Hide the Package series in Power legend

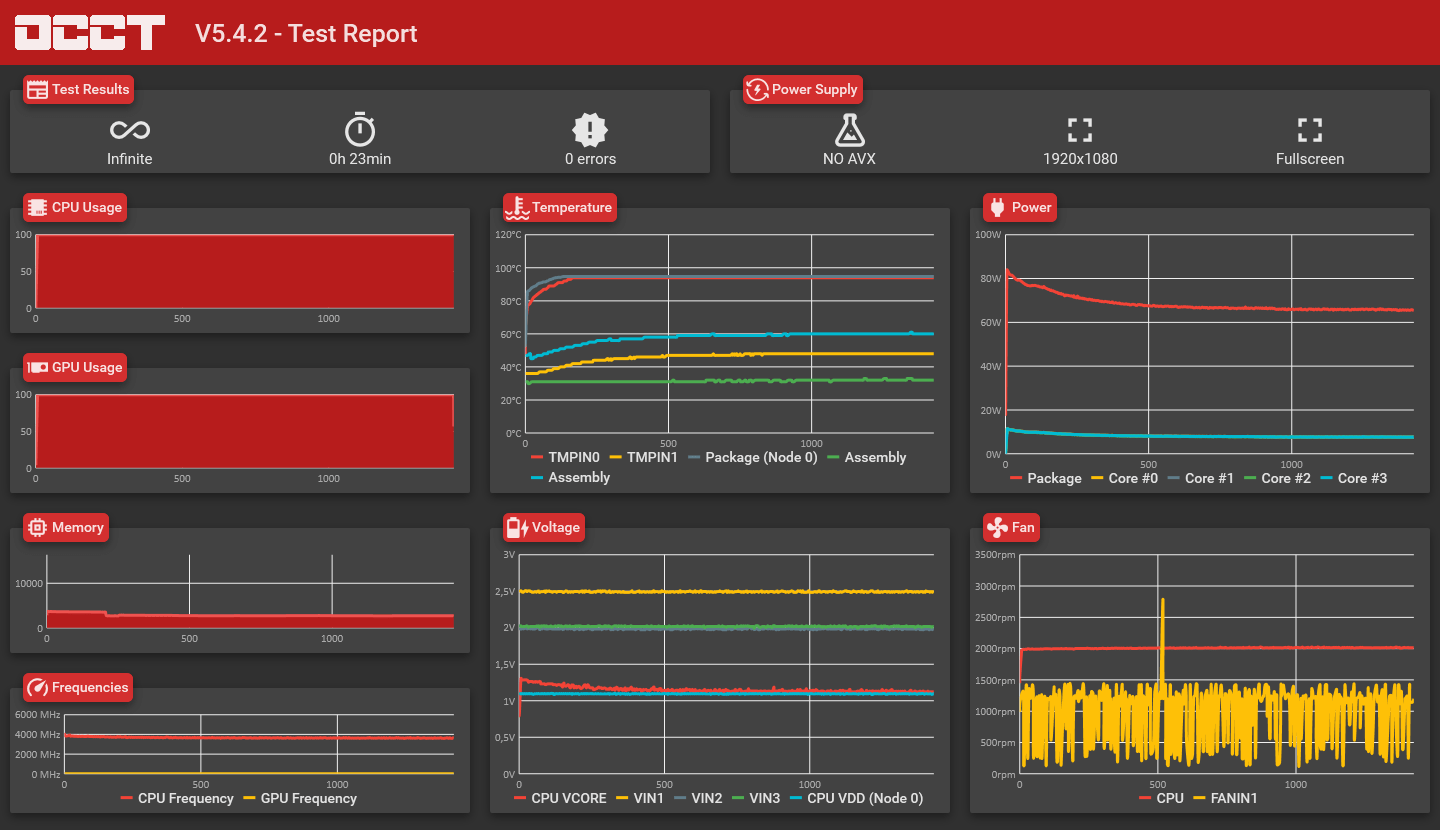pyautogui.click(x=1046, y=478)
